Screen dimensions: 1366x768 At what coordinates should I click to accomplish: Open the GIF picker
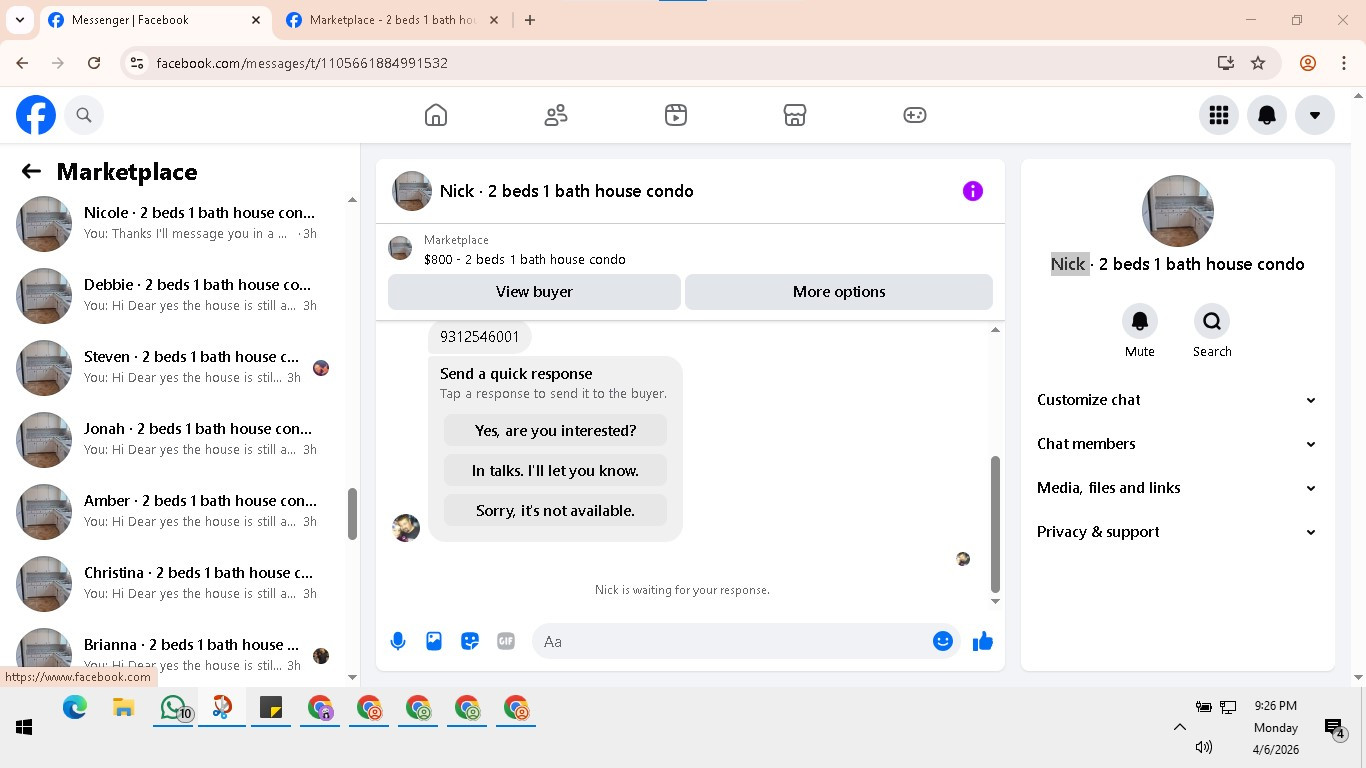point(506,641)
